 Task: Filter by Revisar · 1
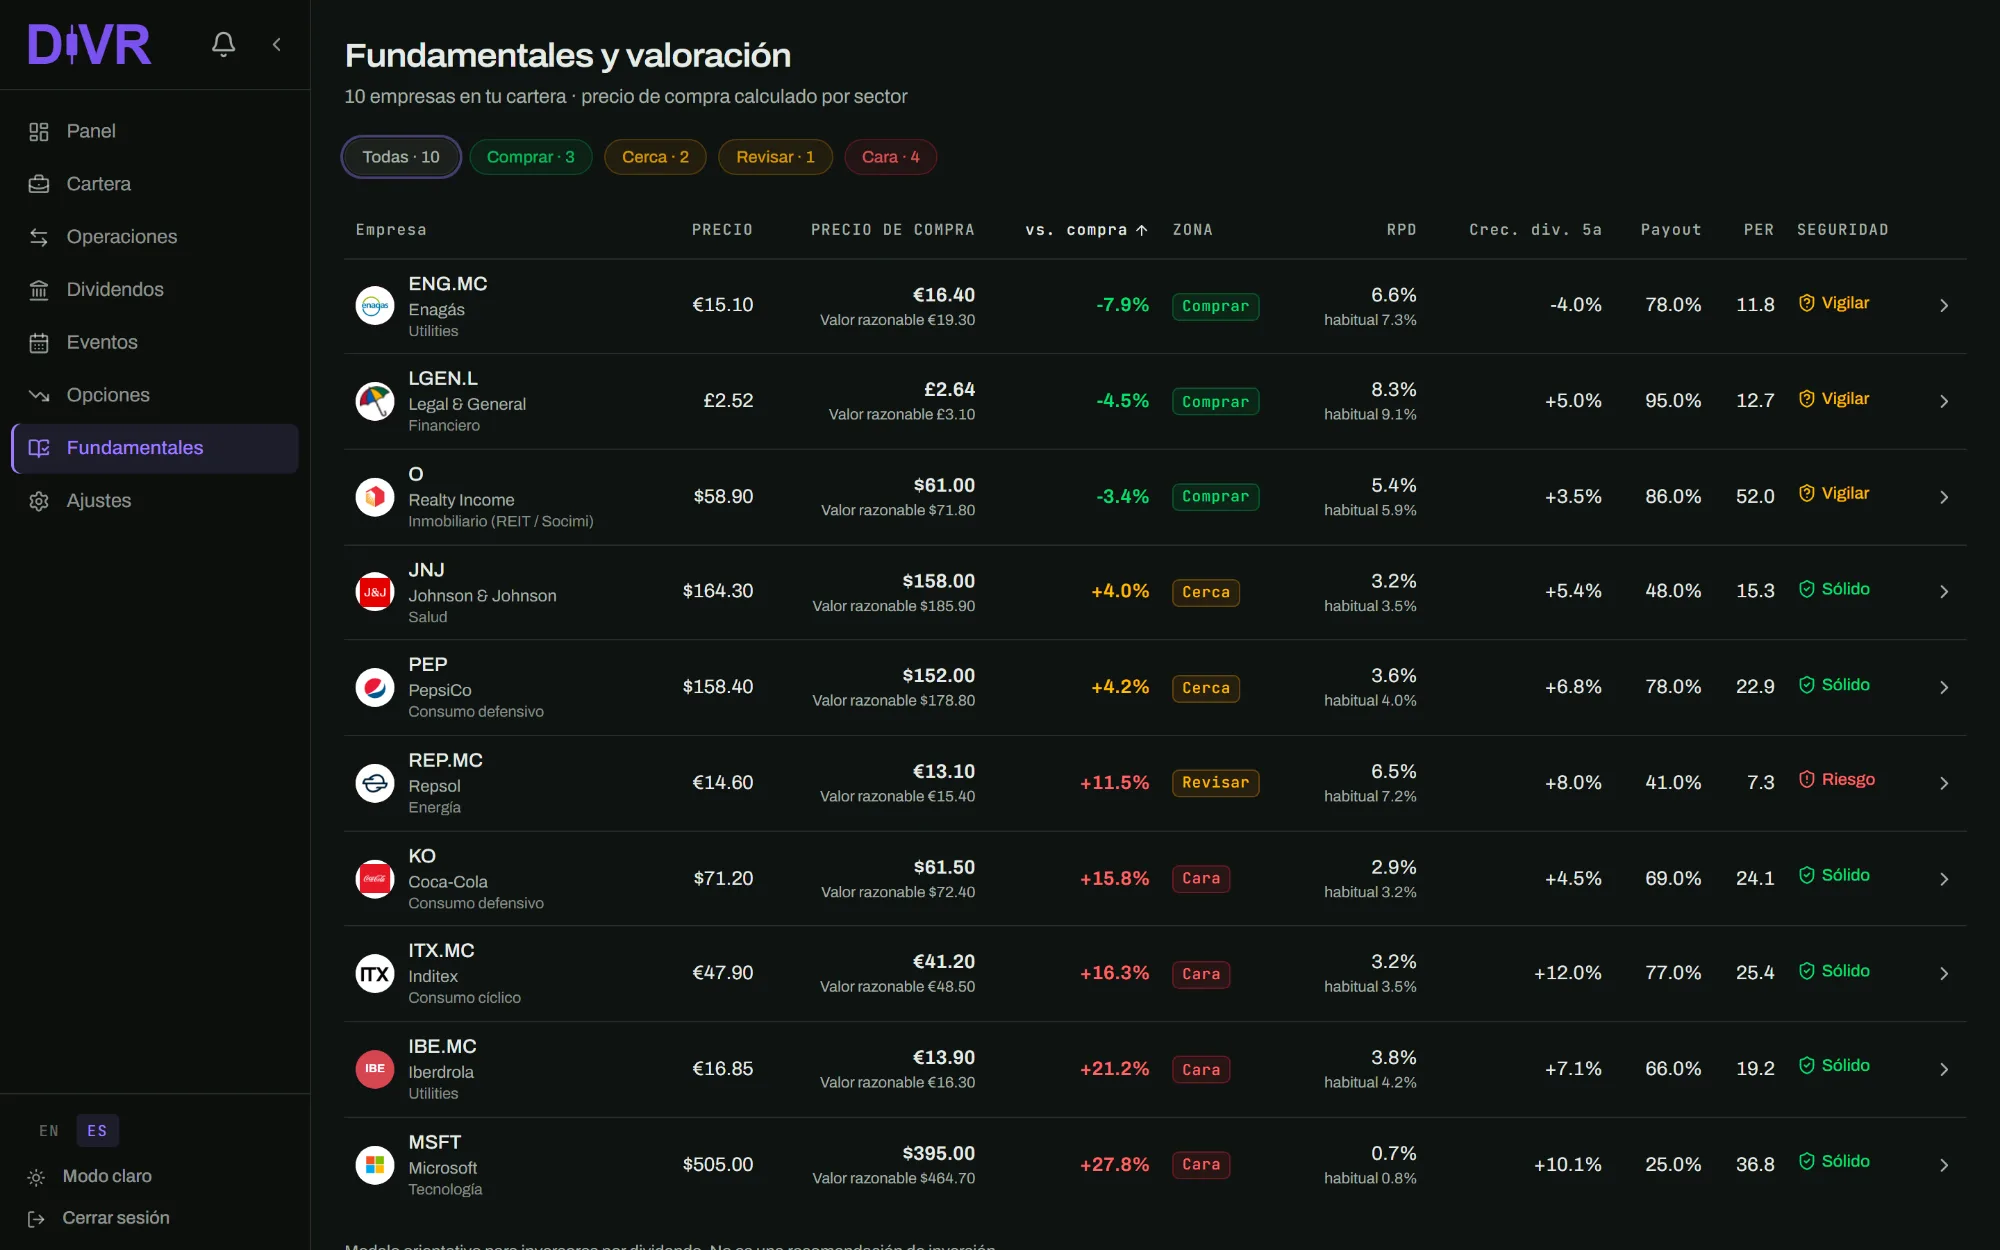[x=775, y=157]
